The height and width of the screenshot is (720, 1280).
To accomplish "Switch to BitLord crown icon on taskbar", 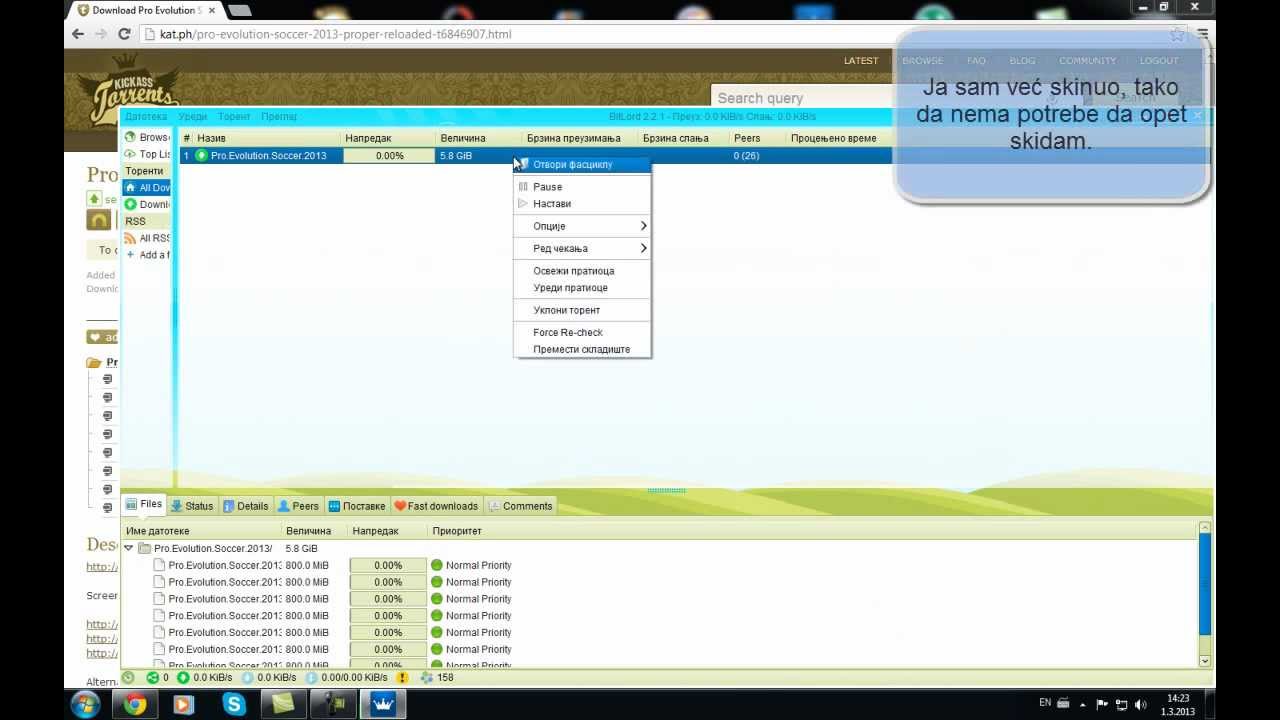I will coord(382,704).
